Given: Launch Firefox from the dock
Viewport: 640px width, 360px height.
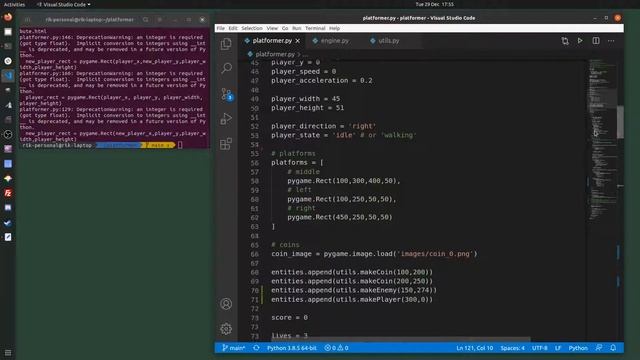Looking at the screenshot, I should tap(8, 17).
